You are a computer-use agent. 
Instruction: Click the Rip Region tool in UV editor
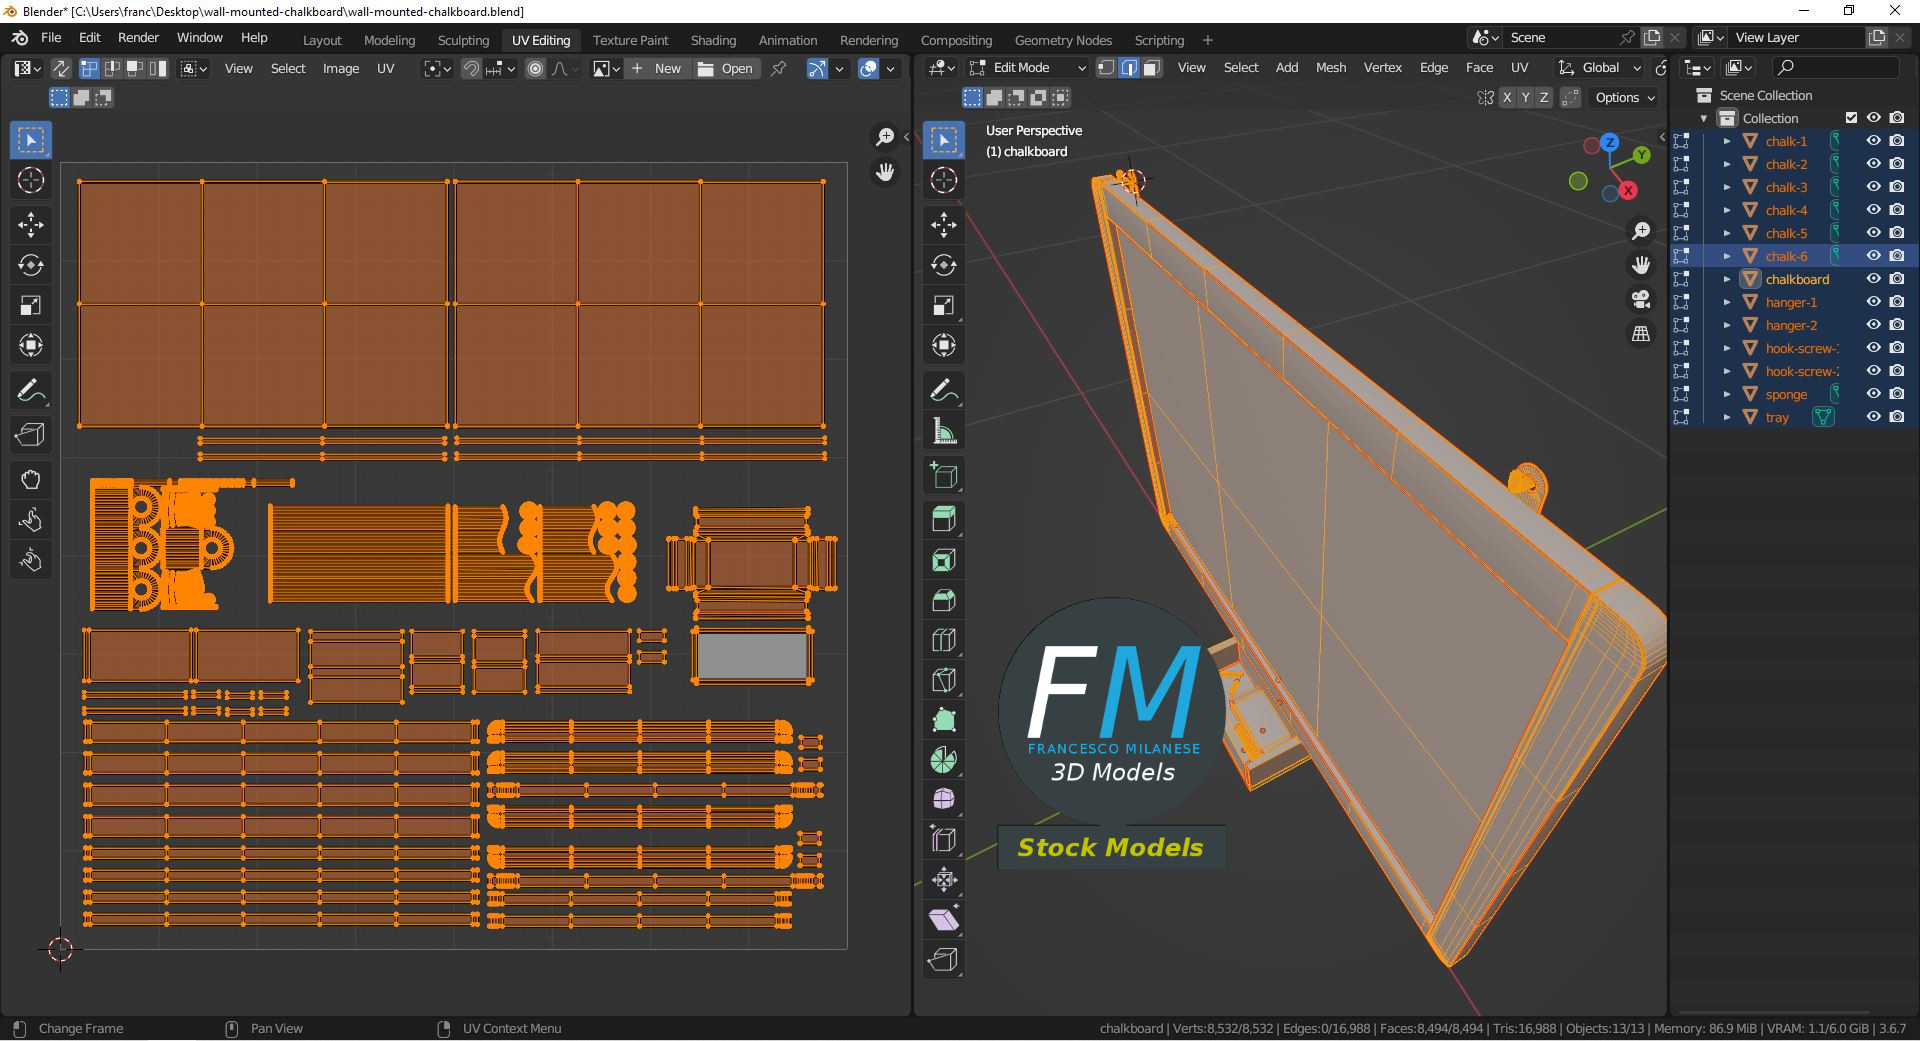(30, 434)
